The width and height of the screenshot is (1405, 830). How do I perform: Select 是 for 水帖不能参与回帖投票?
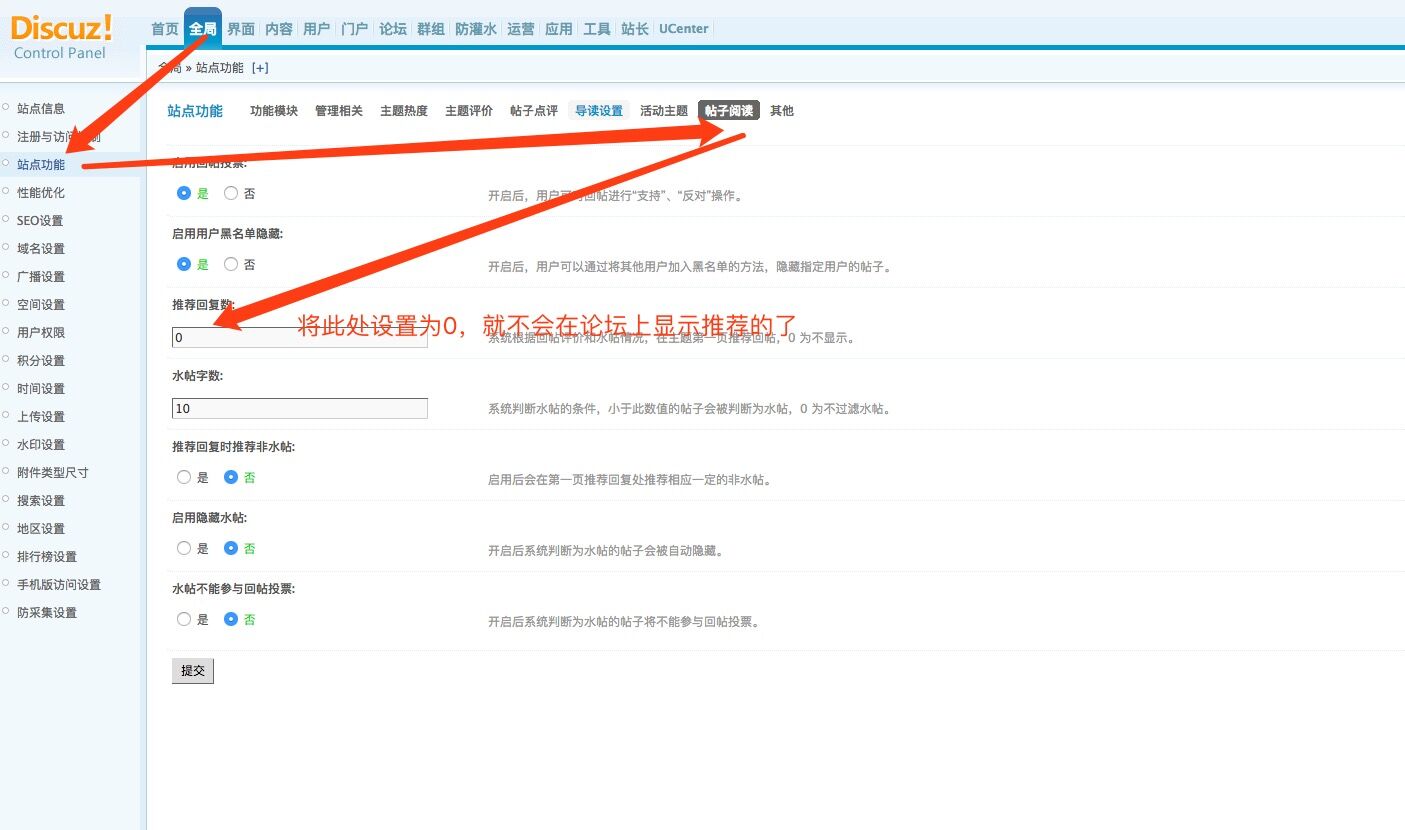click(x=184, y=620)
